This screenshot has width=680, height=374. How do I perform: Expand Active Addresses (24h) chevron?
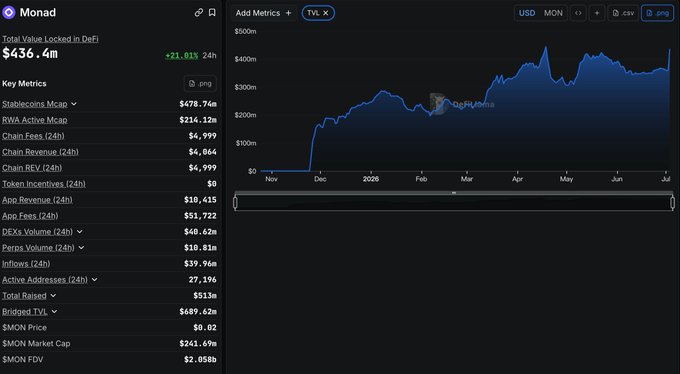(x=94, y=280)
